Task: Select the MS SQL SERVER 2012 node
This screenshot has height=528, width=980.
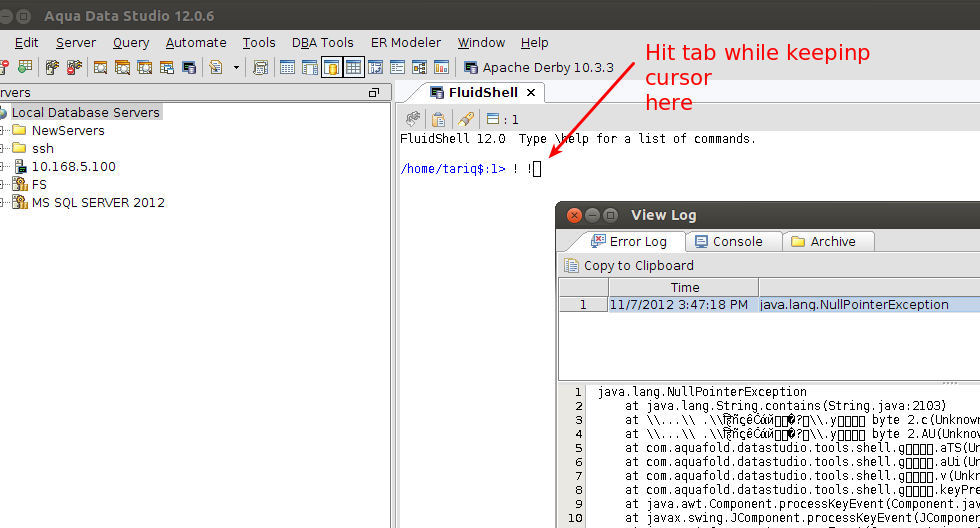Action: coord(98,203)
